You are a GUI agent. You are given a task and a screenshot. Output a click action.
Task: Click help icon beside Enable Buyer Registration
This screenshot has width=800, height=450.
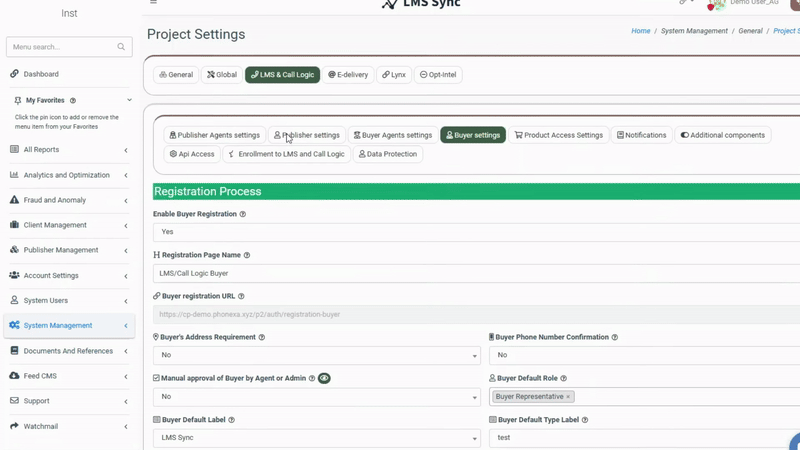243,214
